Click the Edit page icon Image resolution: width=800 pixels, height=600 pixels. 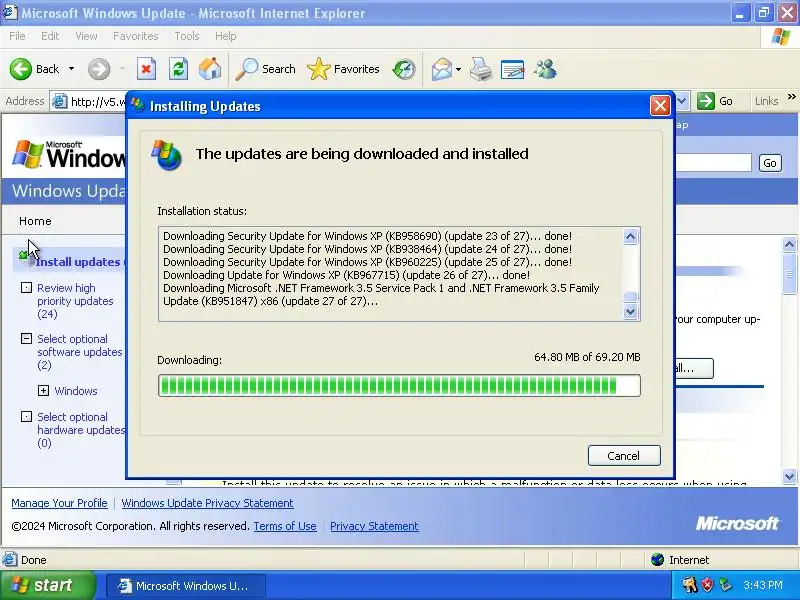tap(513, 69)
